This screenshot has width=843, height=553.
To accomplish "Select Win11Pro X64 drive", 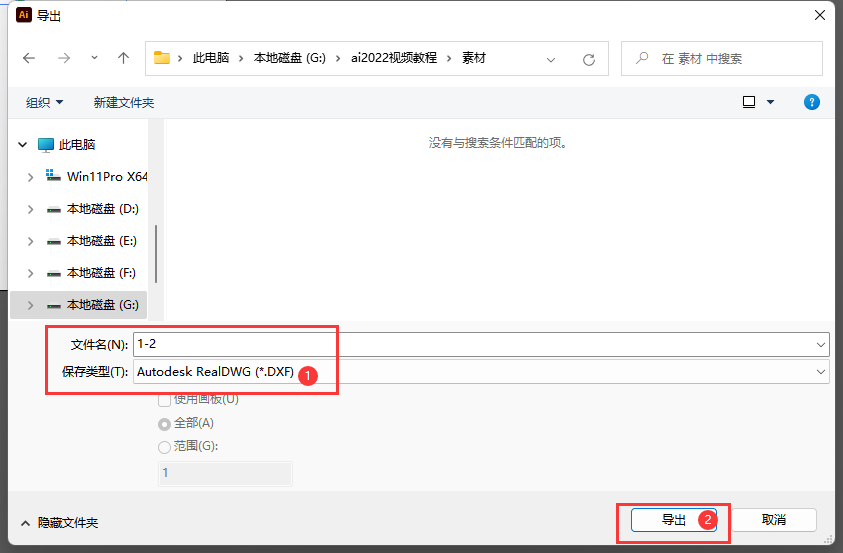I will coord(97,176).
